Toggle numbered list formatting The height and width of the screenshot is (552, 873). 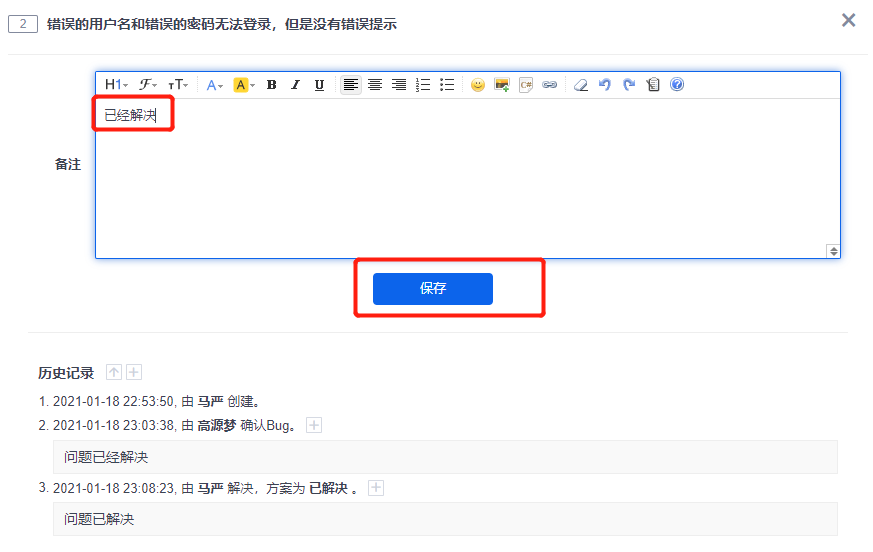(x=423, y=85)
